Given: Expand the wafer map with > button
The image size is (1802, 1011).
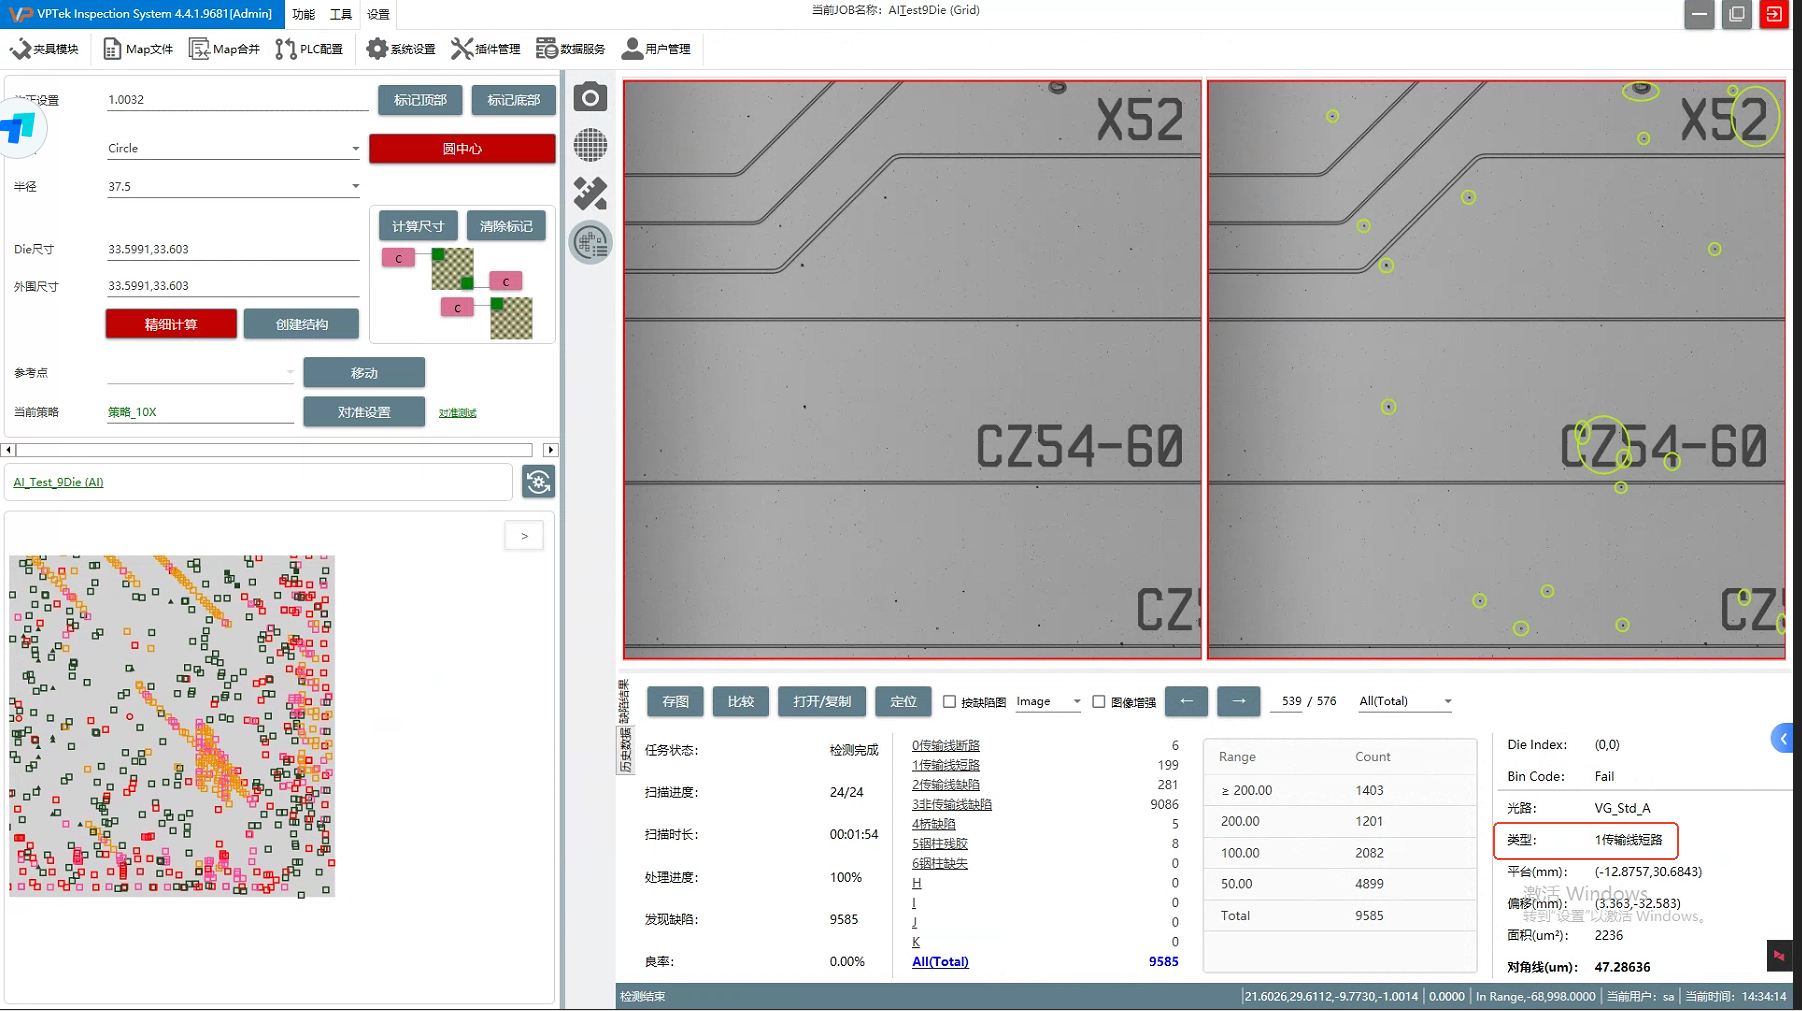Looking at the screenshot, I should pos(524,536).
